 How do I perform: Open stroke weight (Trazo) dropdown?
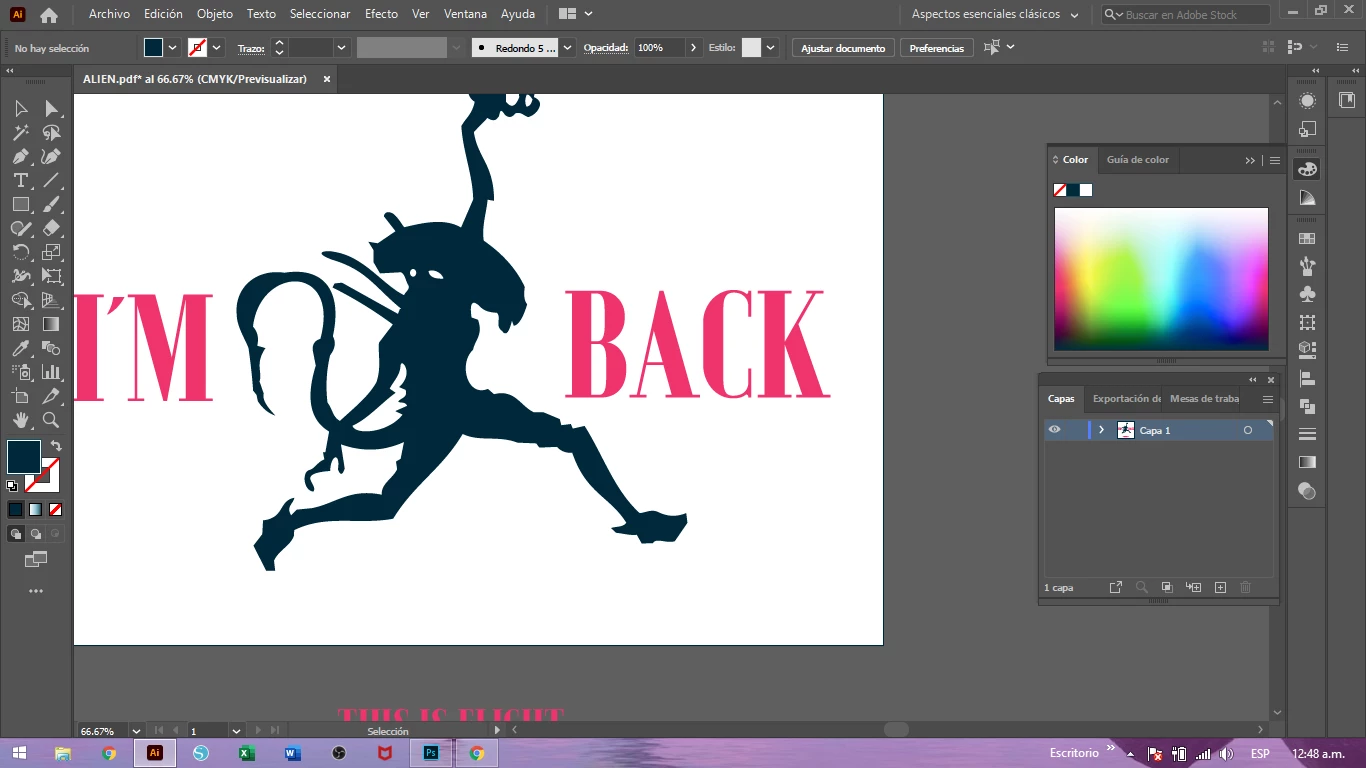point(342,48)
